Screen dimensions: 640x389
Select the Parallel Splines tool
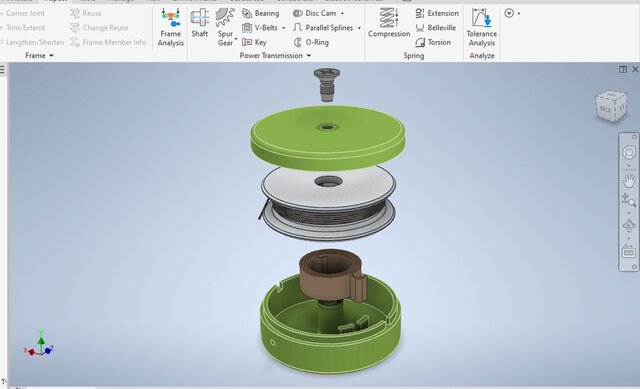(323, 28)
